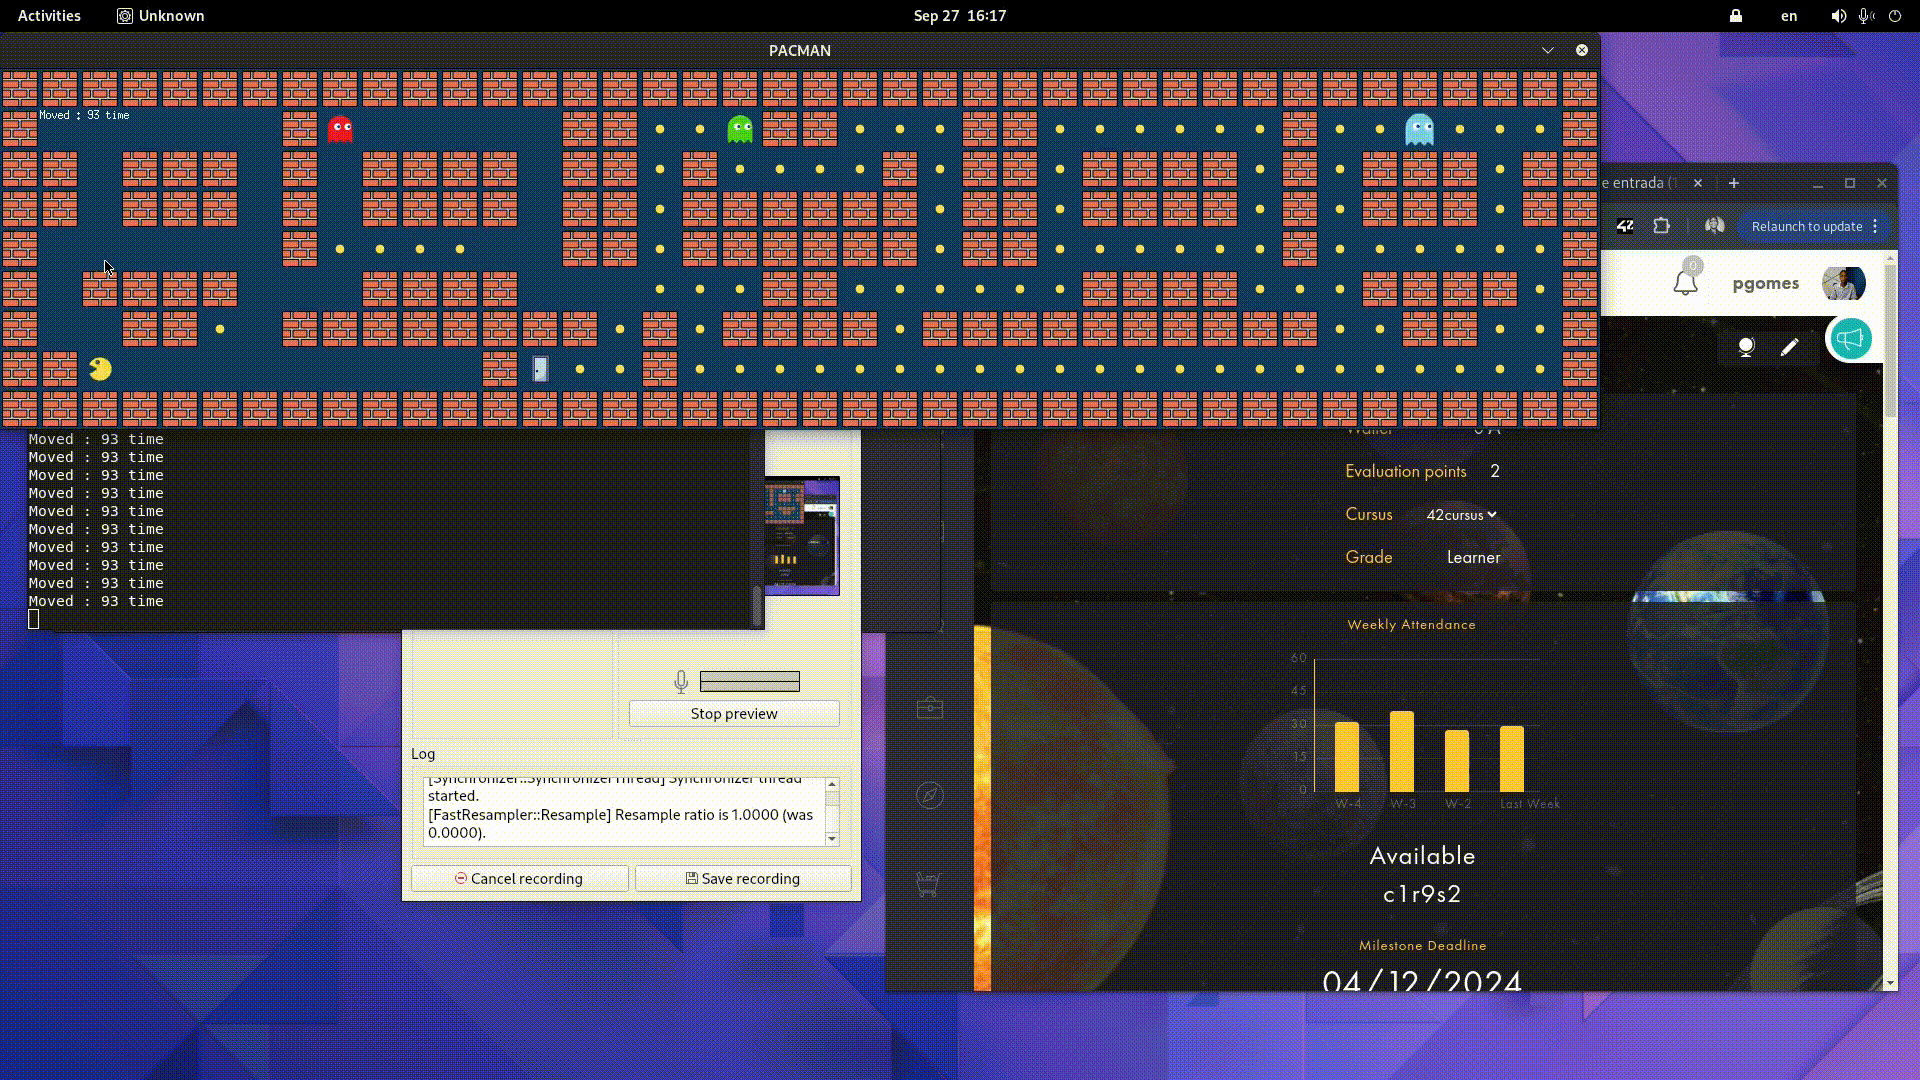The width and height of the screenshot is (1920, 1080).
Task: Open the browser profile avatar
Action: tap(1715, 226)
